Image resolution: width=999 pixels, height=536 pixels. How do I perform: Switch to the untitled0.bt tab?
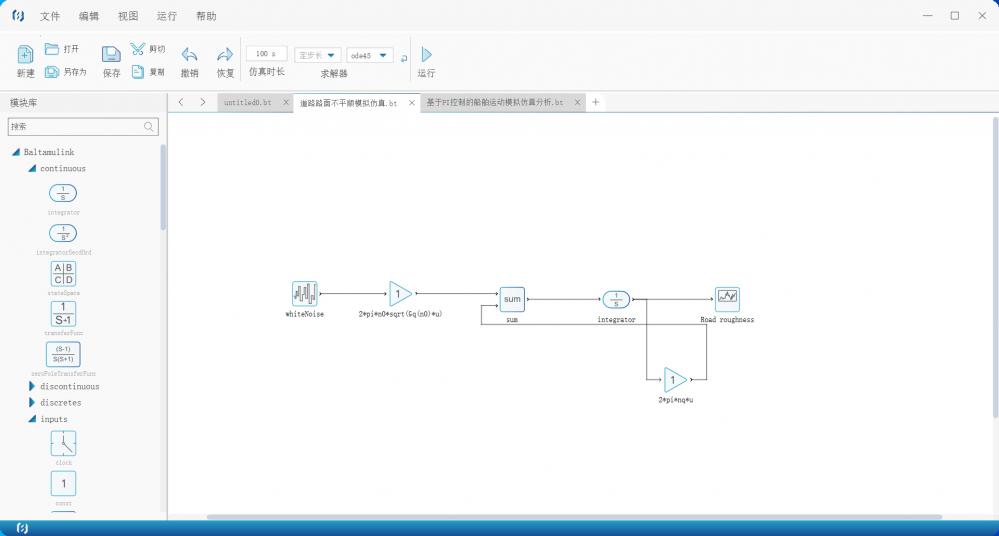pos(247,102)
